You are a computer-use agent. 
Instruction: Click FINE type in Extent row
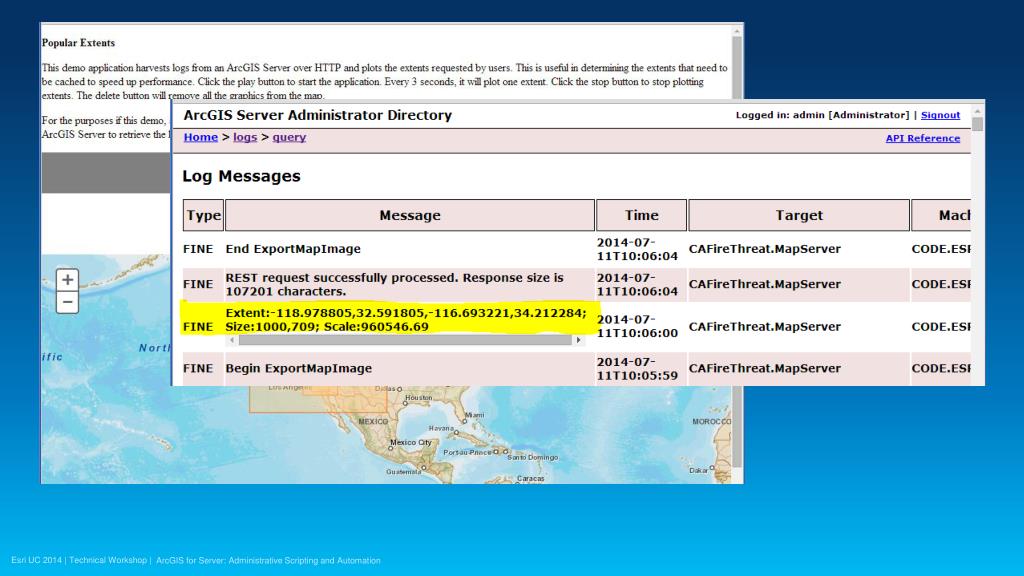pos(198,327)
